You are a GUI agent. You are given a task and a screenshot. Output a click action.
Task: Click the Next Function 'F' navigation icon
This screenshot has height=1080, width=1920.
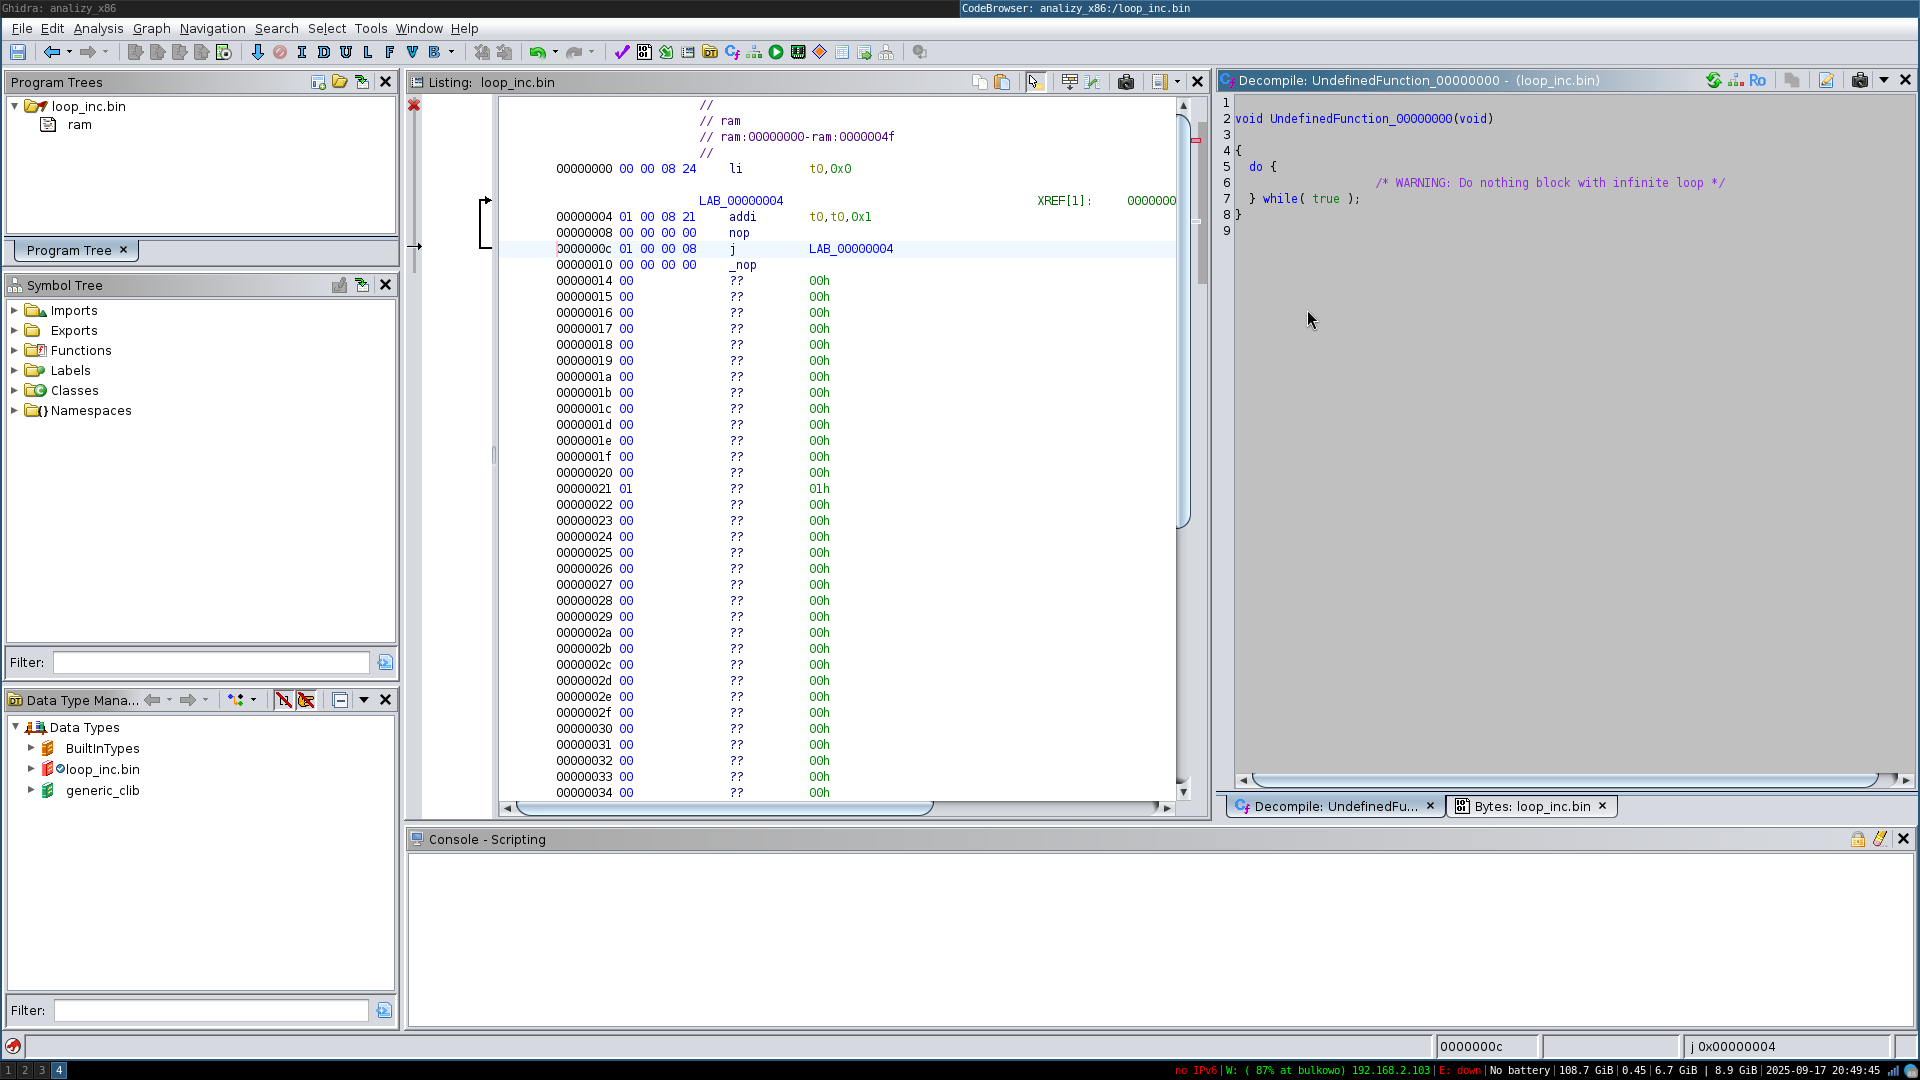coord(390,52)
